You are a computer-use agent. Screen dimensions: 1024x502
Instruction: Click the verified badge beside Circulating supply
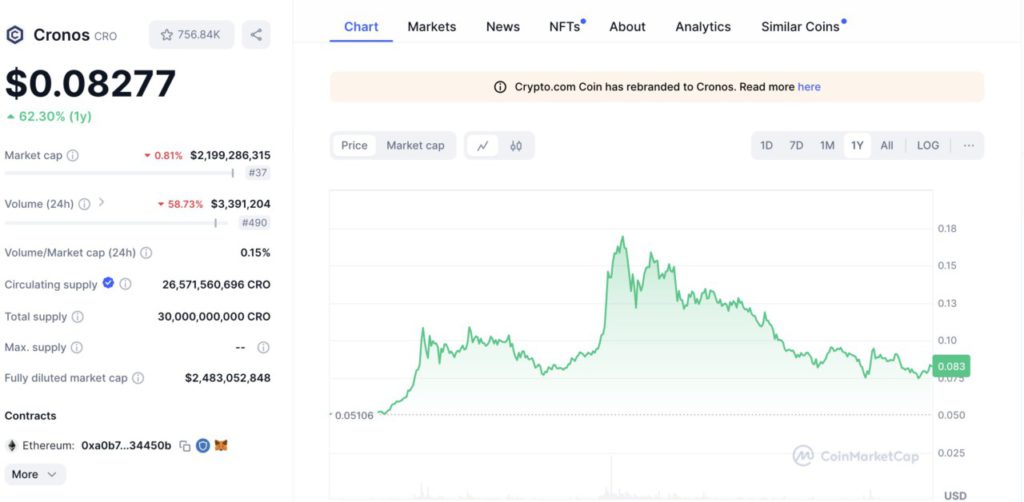point(108,283)
